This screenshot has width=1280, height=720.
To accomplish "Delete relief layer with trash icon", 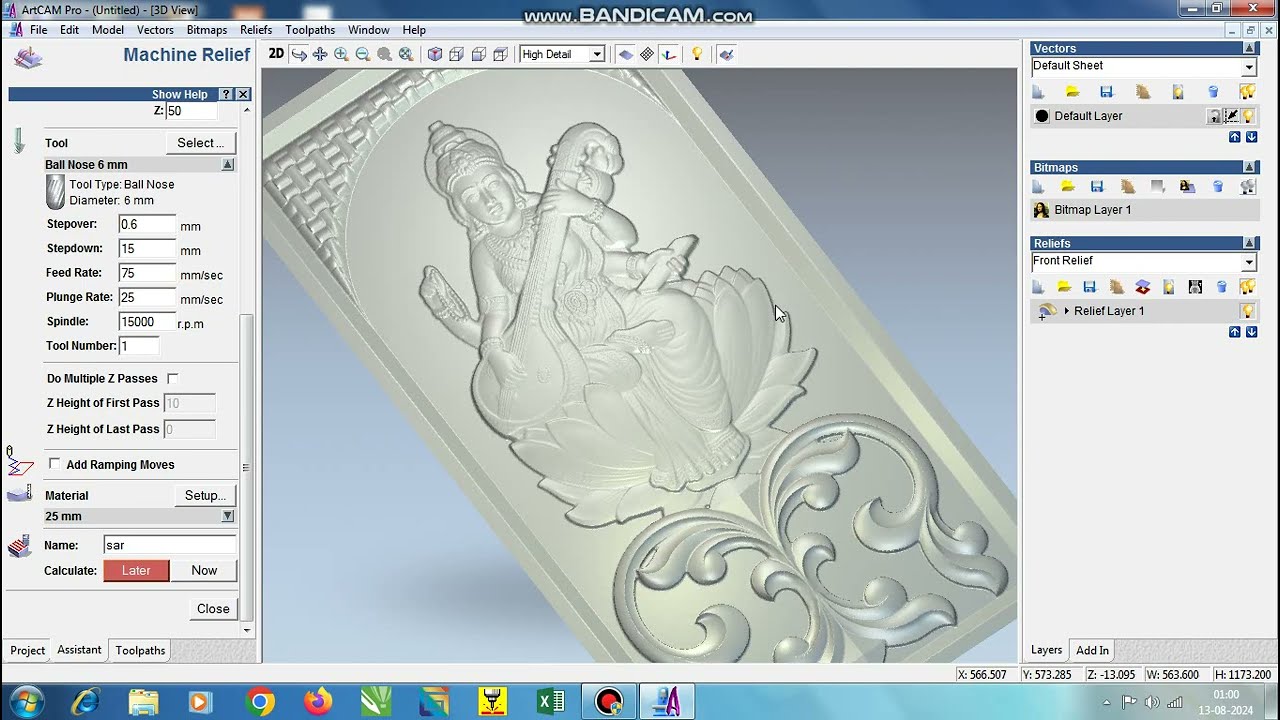I will pos(1222,287).
